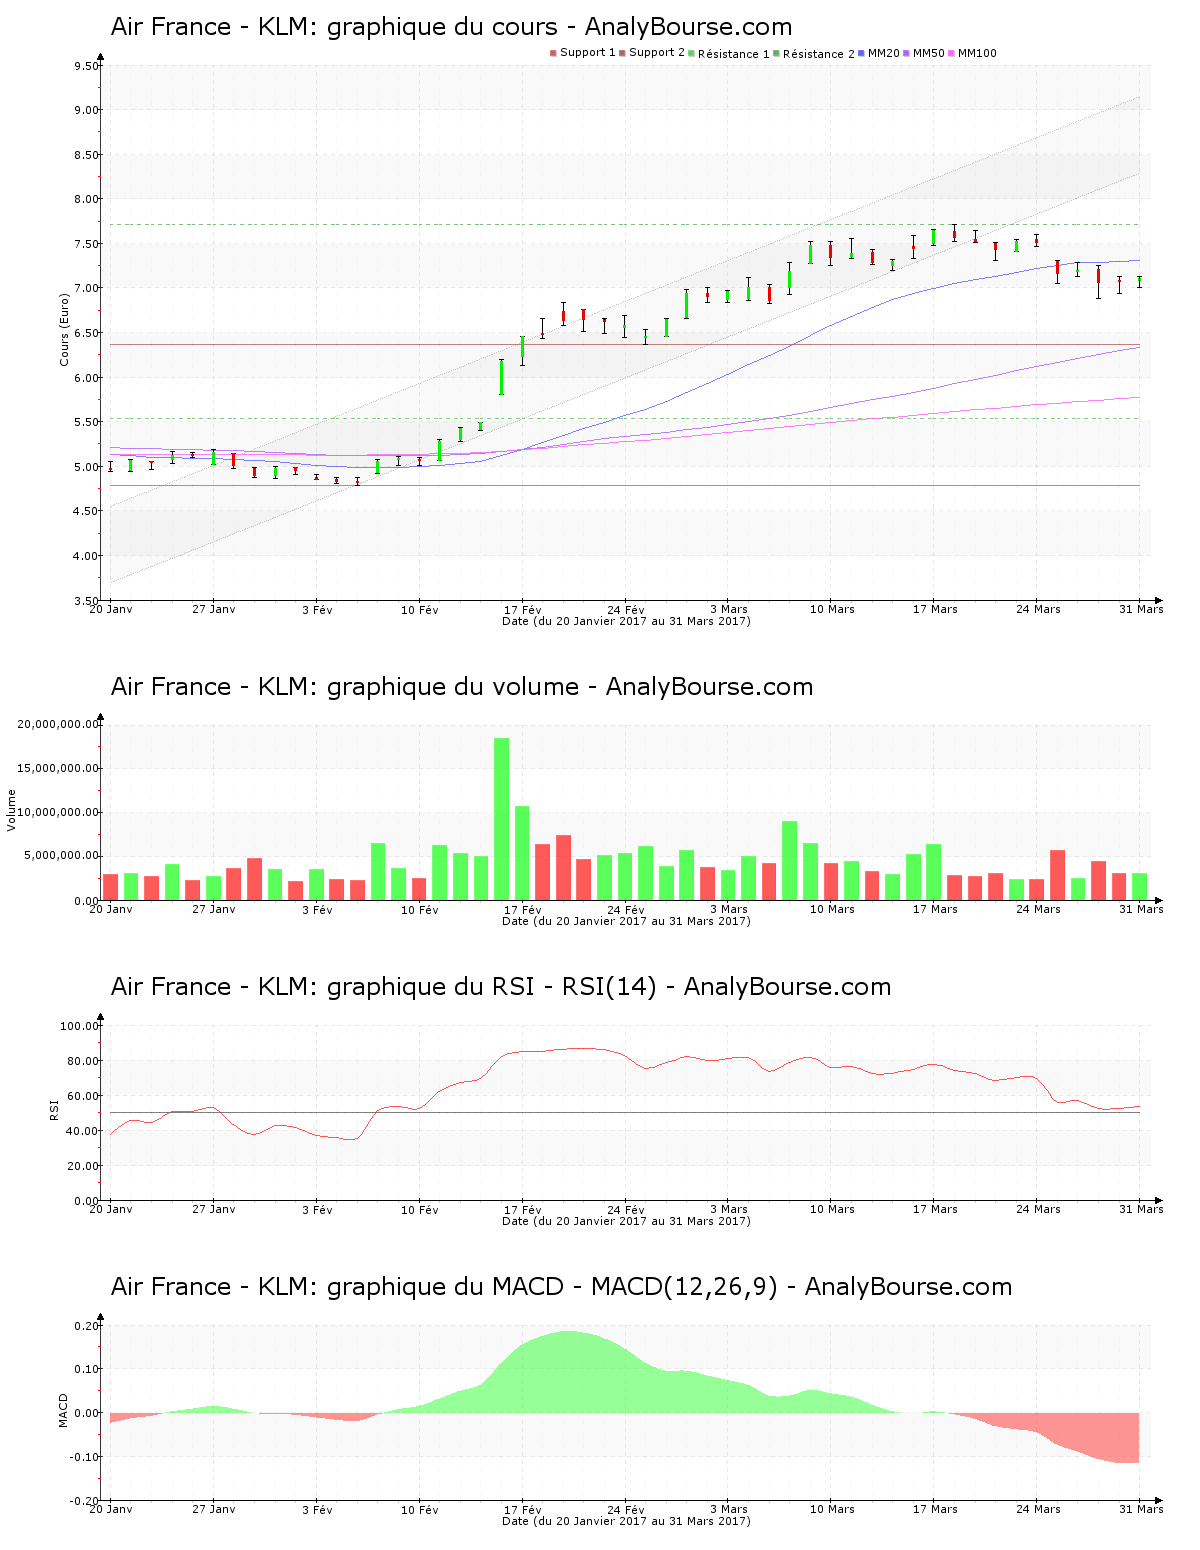Click the 15,000,000.00 volume axis value
The width and height of the screenshot is (1200, 1550).
59,768
